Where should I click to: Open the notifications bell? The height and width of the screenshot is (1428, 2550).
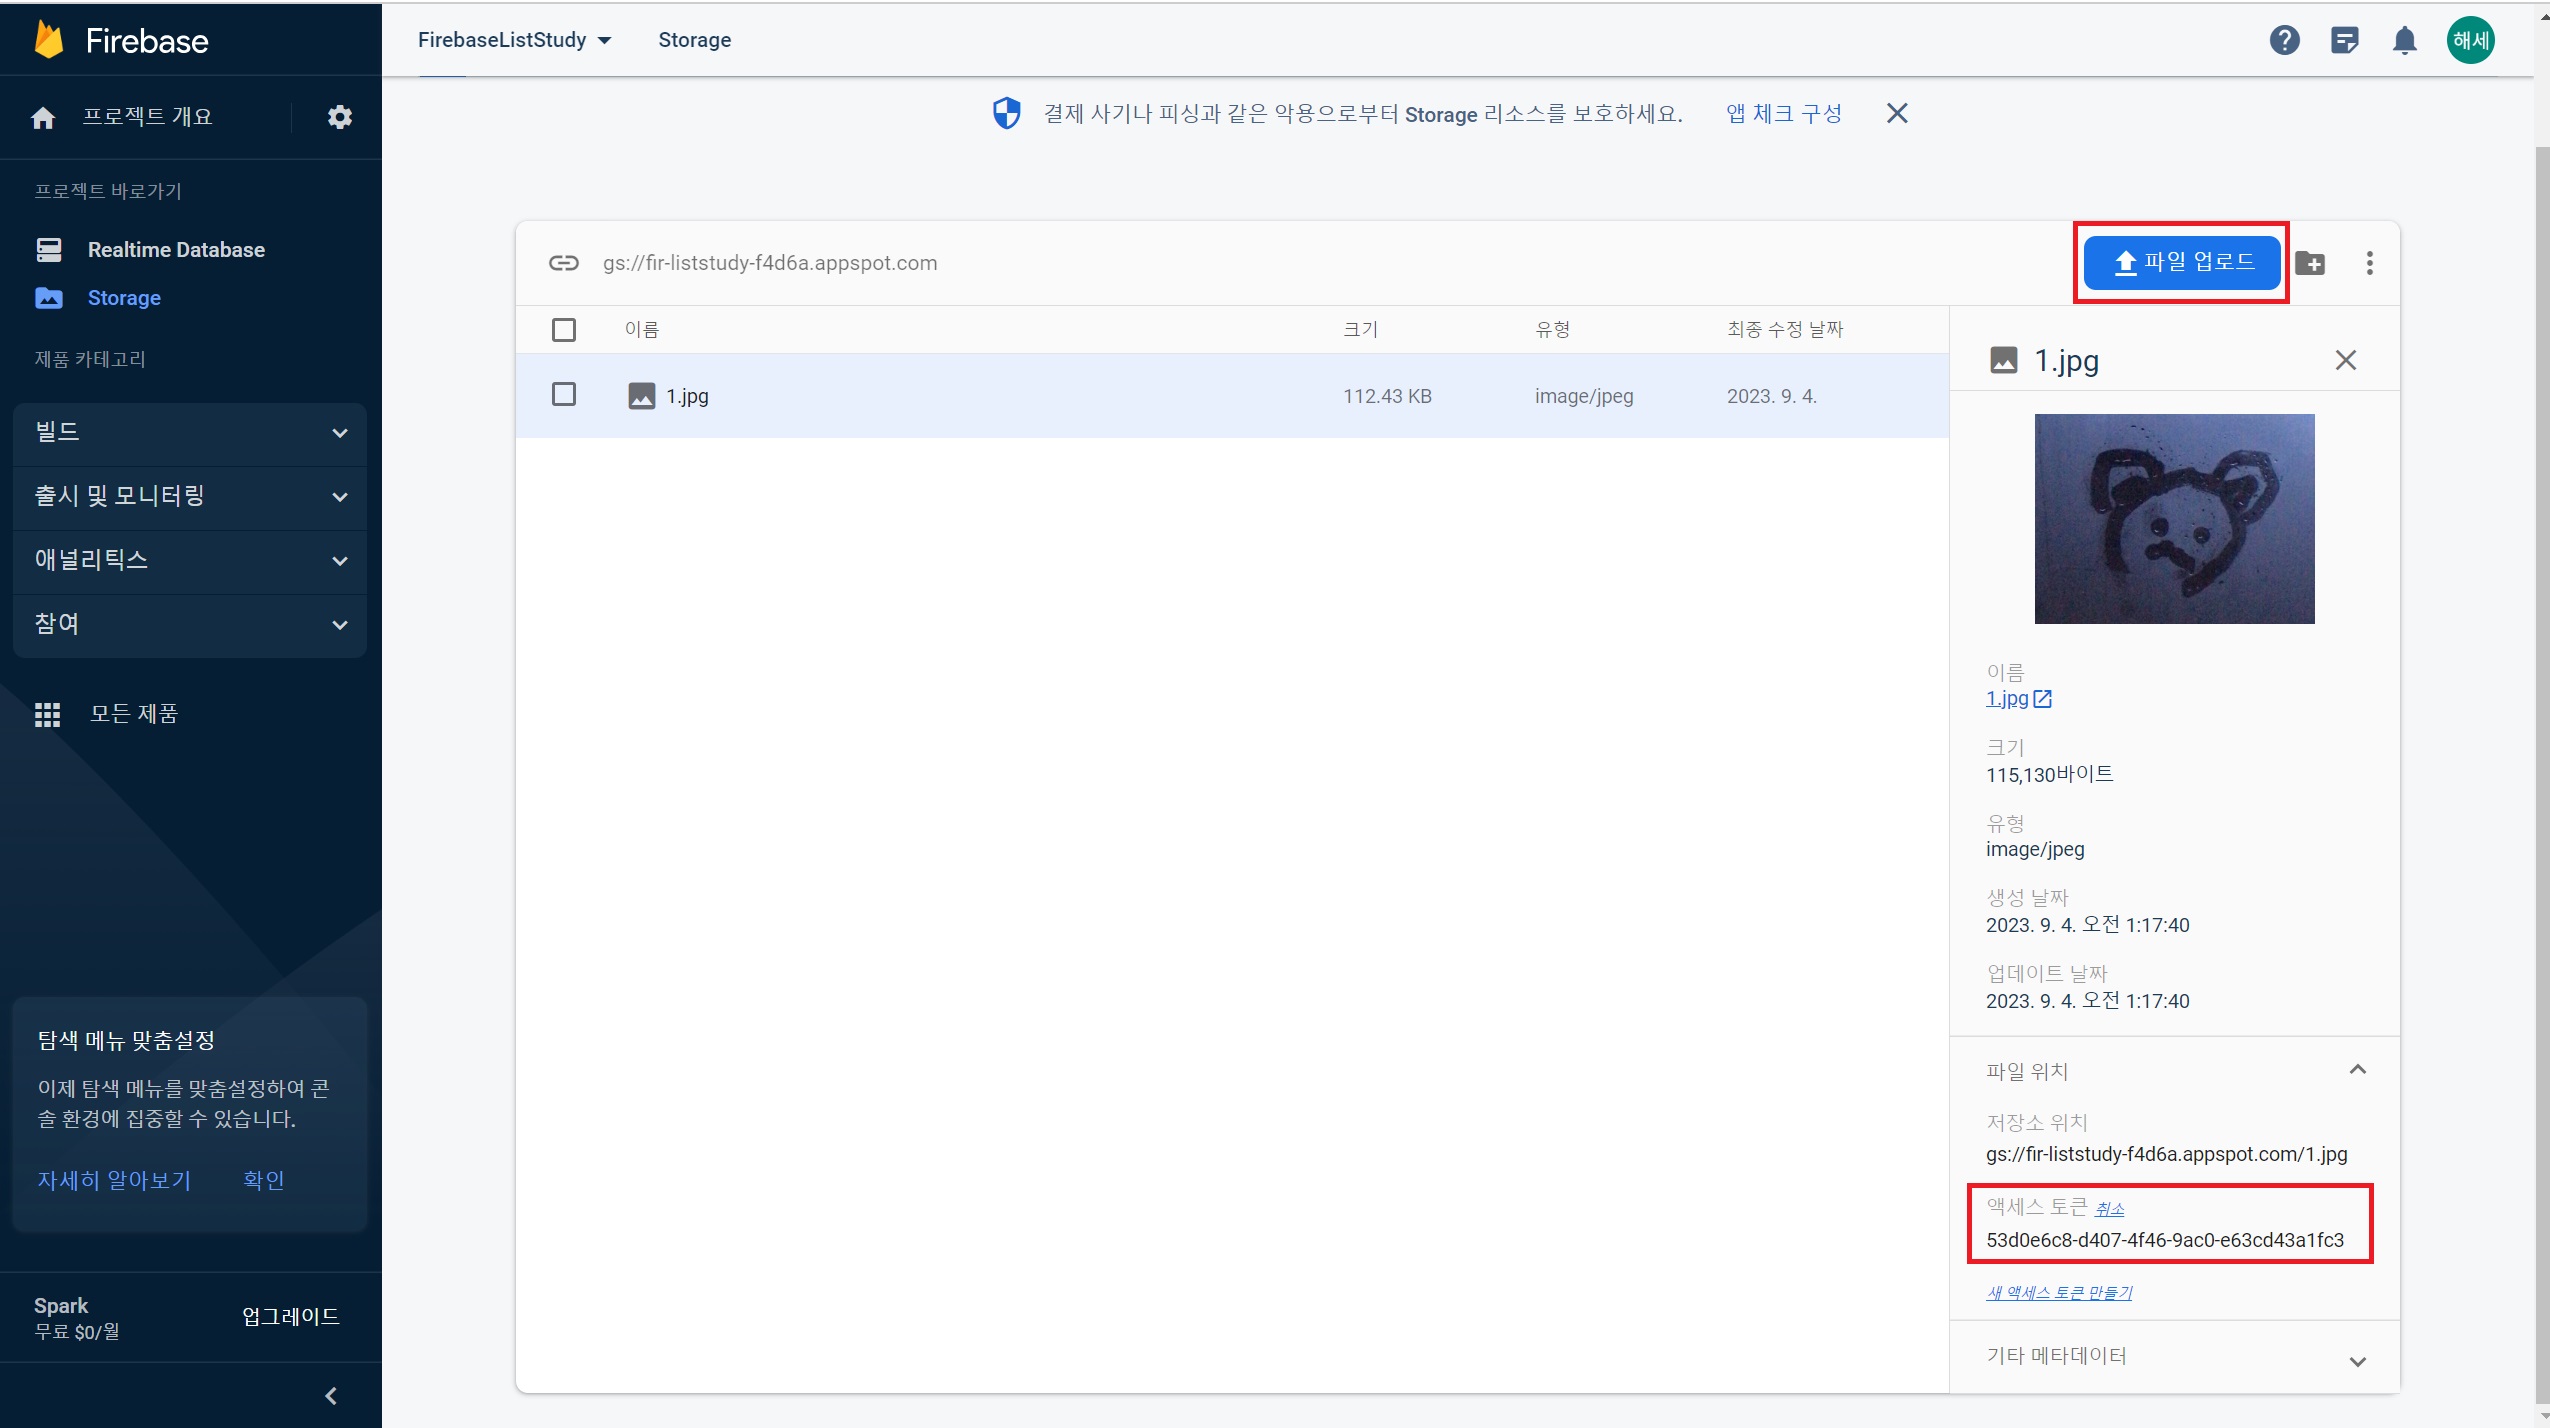(2404, 40)
